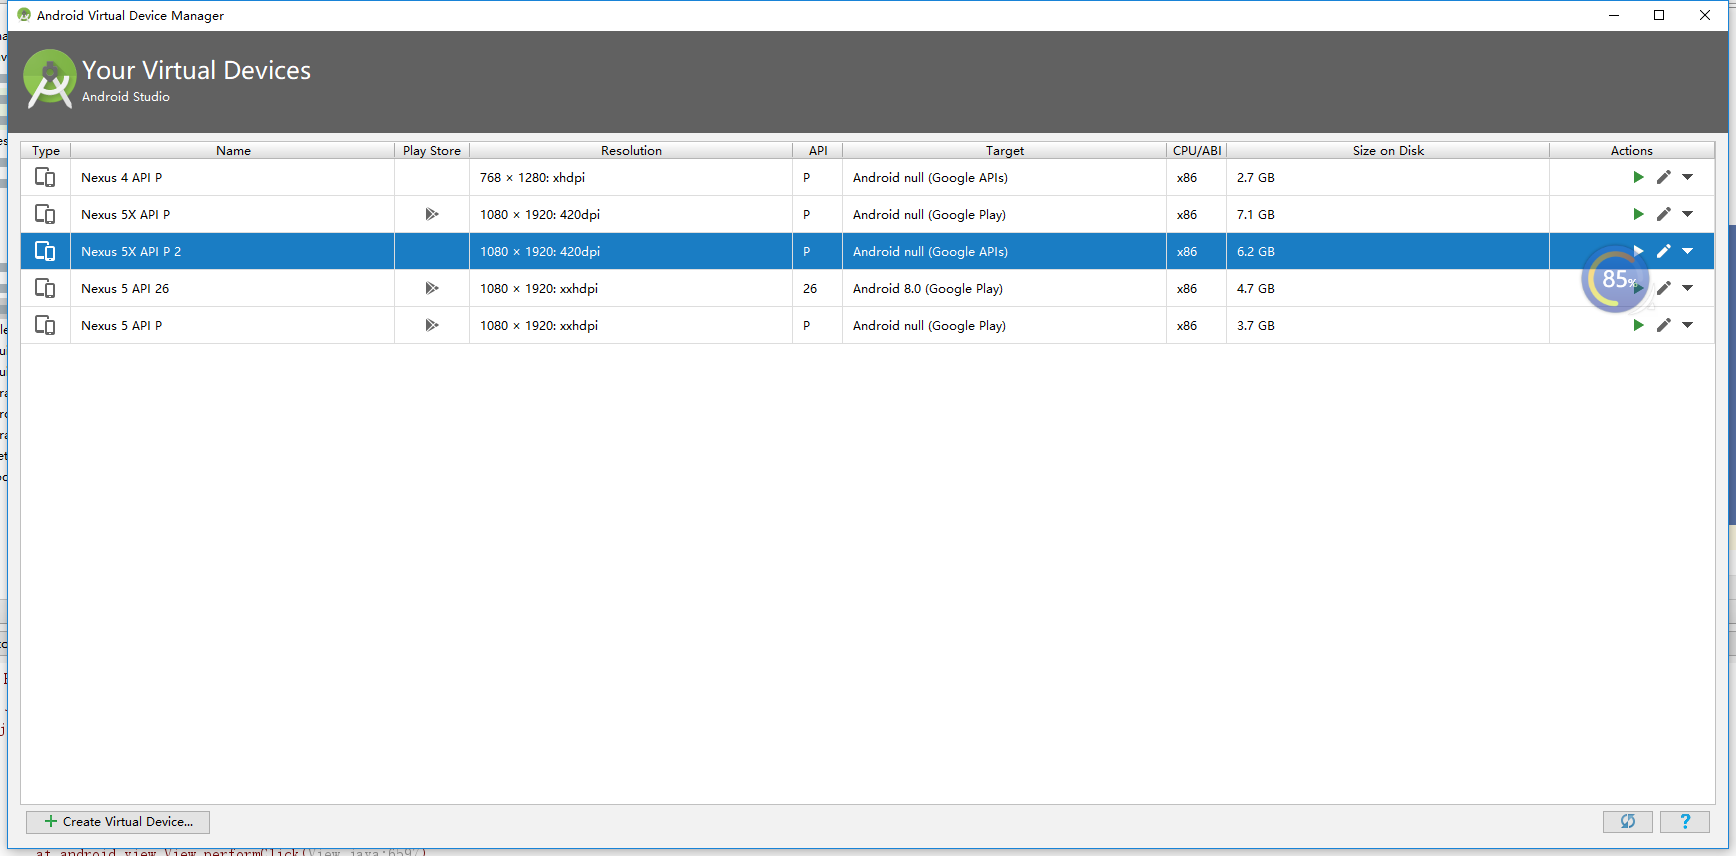Click the 2.7 GB size cell
Screen dimensions: 1736x856
tap(1388, 177)
